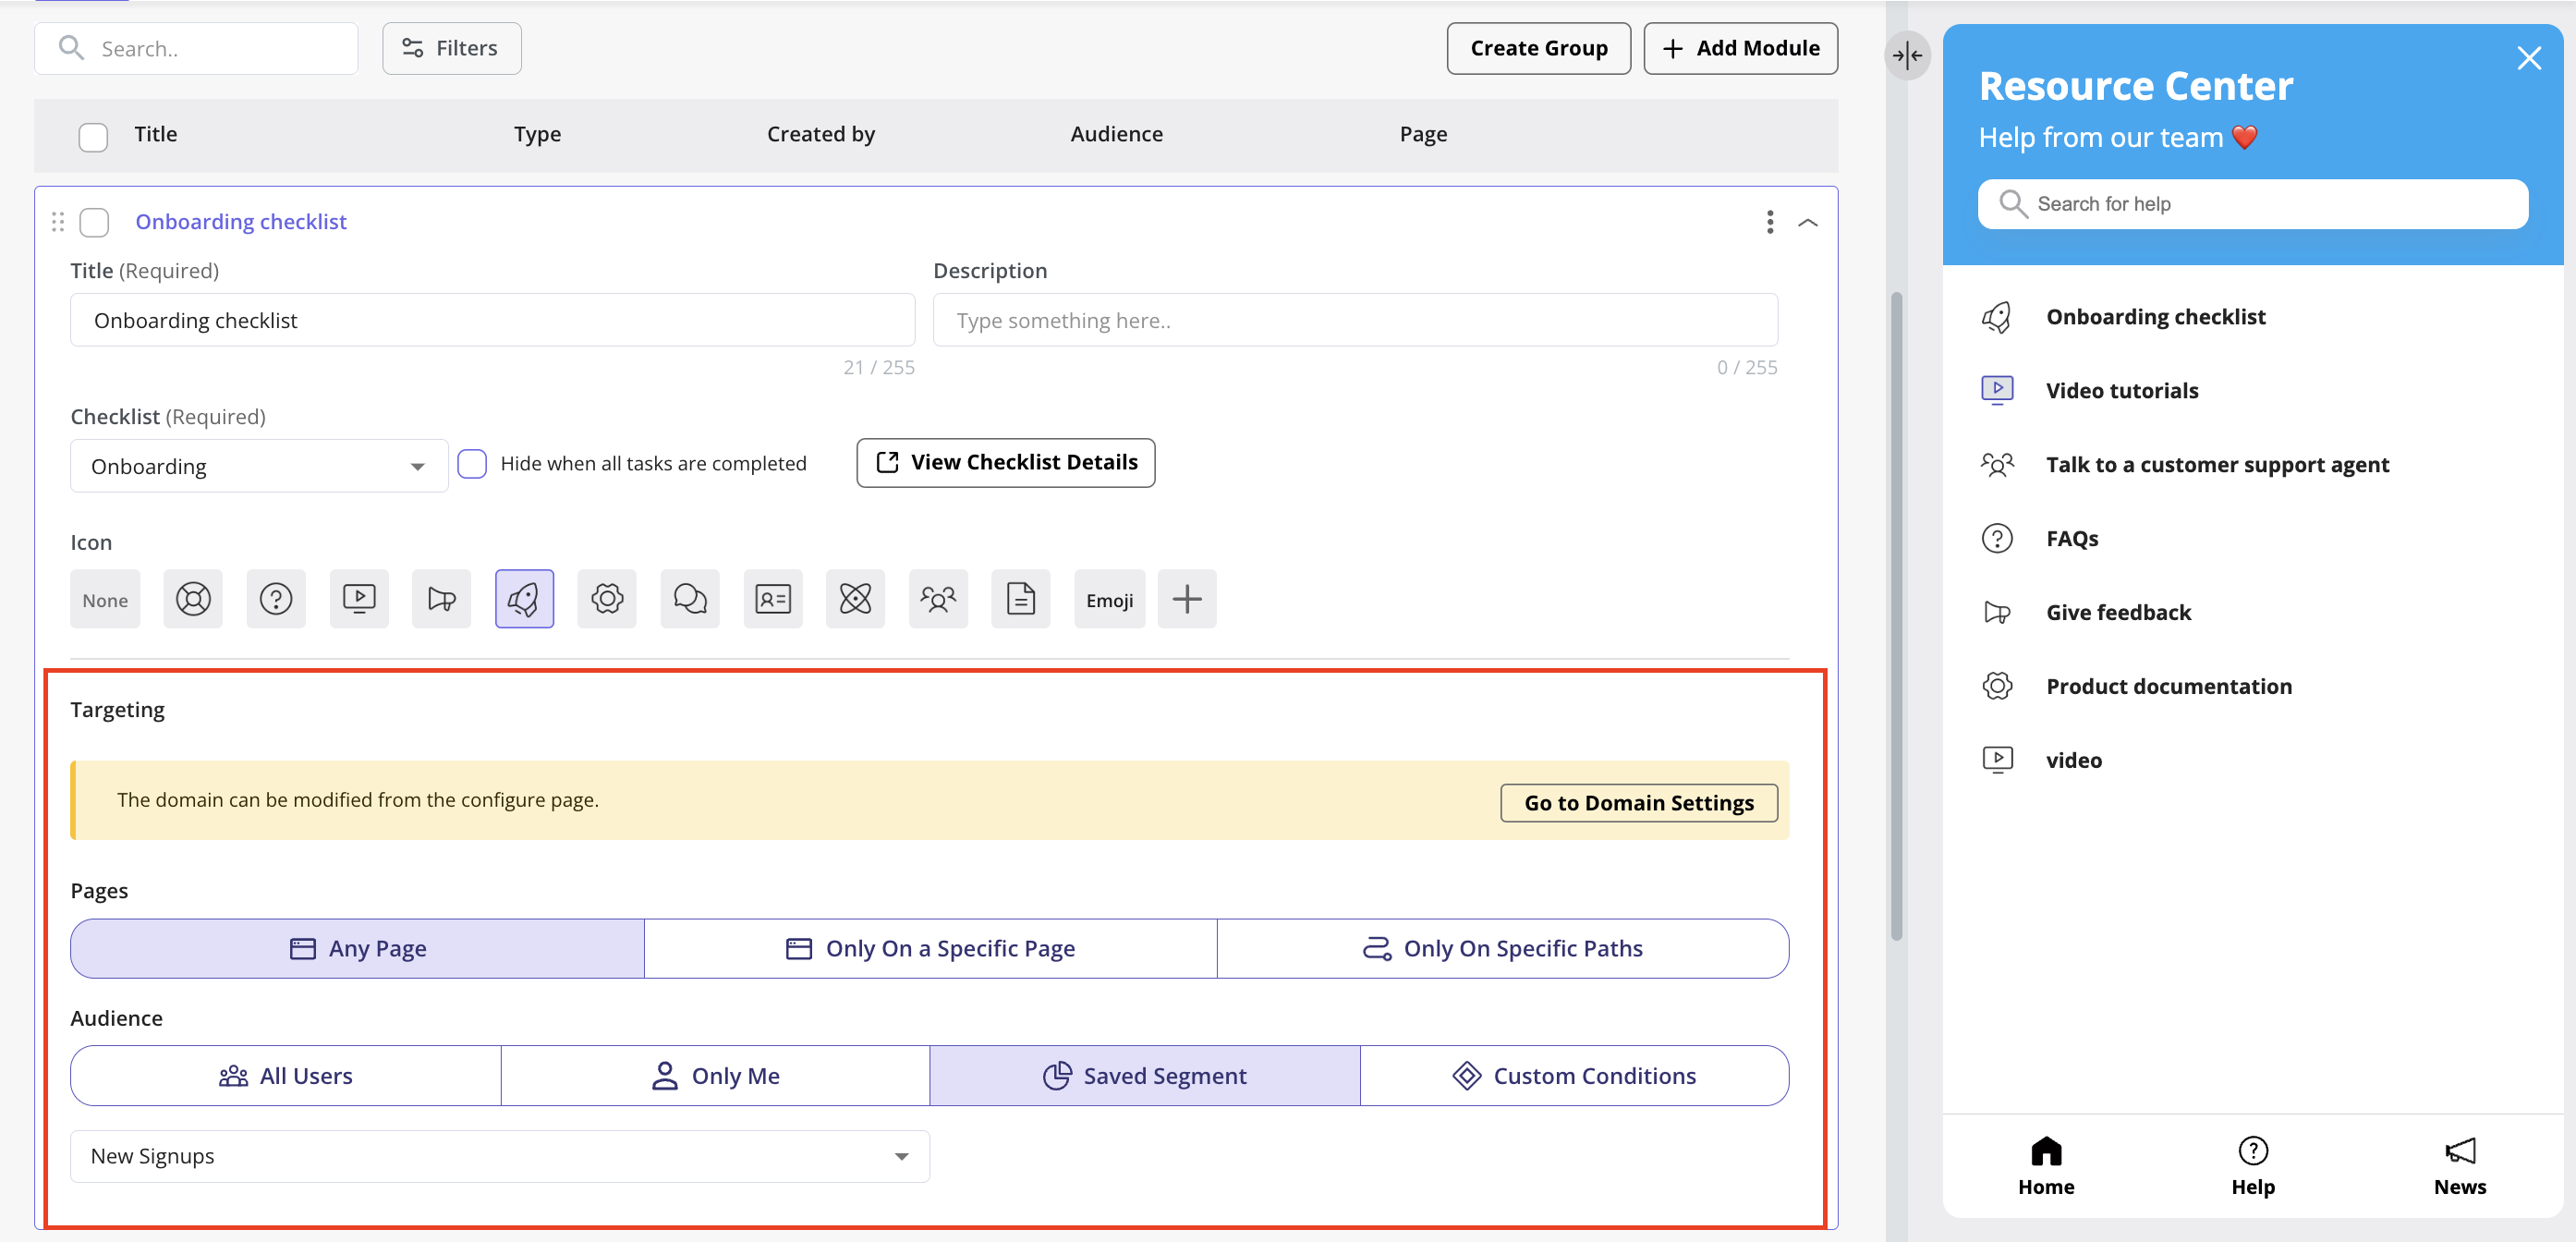The image size is (2576, 1242).
Task: Check the Onboarding checklist row checkbox
Action: (94, 222)
